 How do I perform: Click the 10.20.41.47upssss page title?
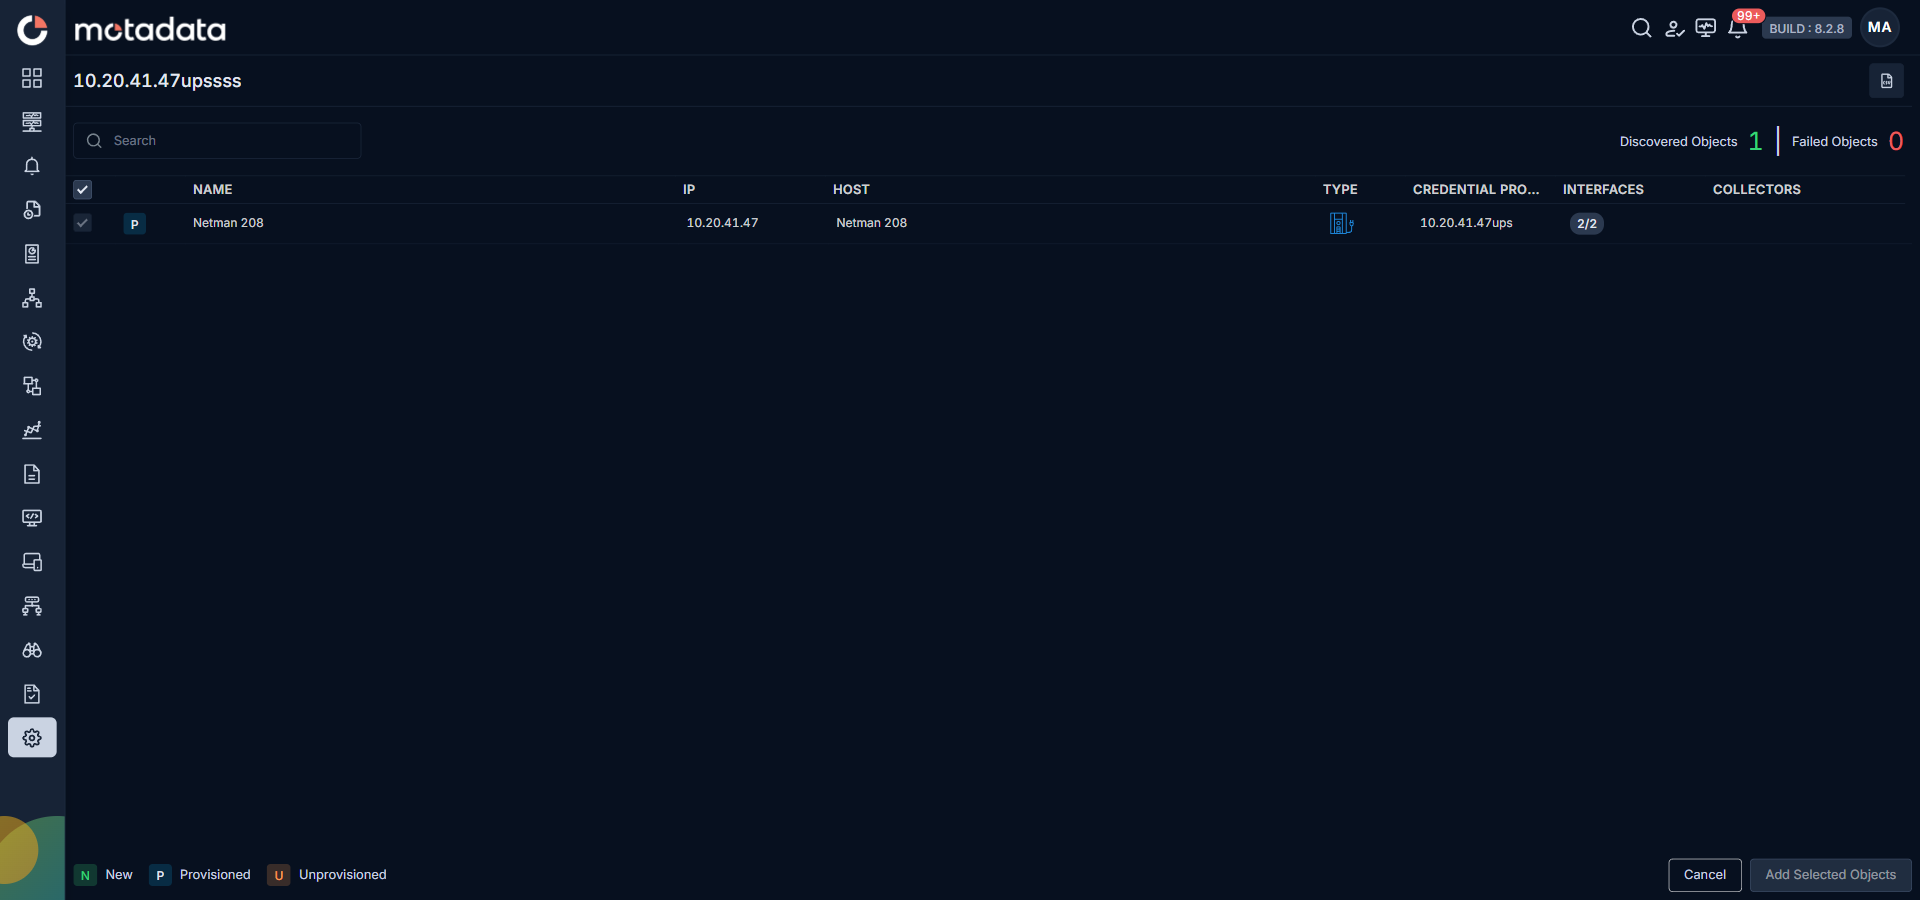point(157,81)
